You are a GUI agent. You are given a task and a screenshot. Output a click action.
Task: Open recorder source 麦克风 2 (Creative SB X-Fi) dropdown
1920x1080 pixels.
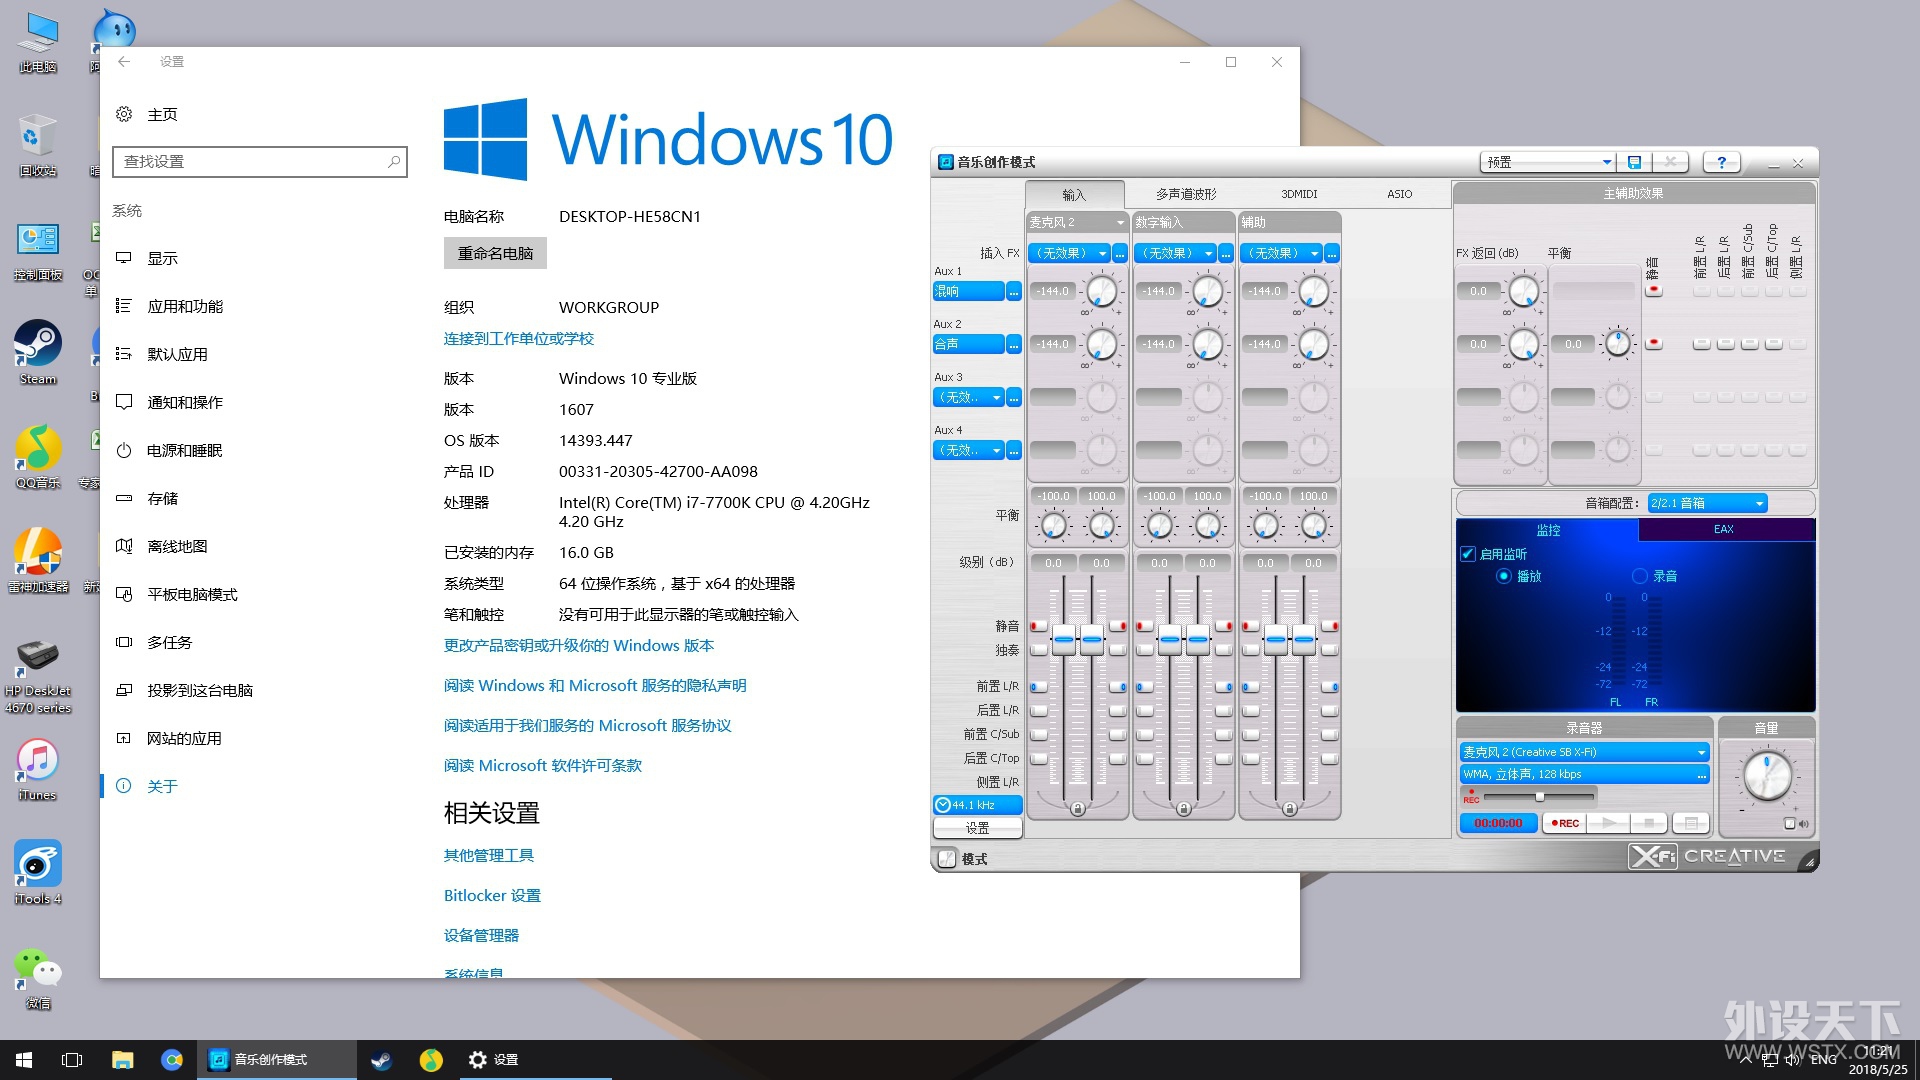[1585, 752]
